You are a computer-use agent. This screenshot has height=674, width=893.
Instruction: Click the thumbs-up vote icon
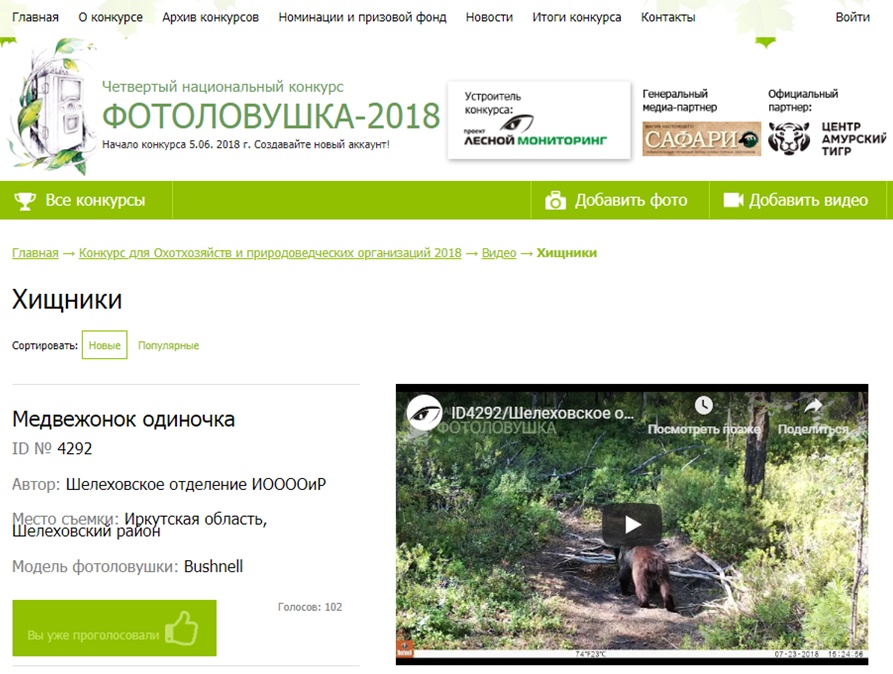(181, 628)
